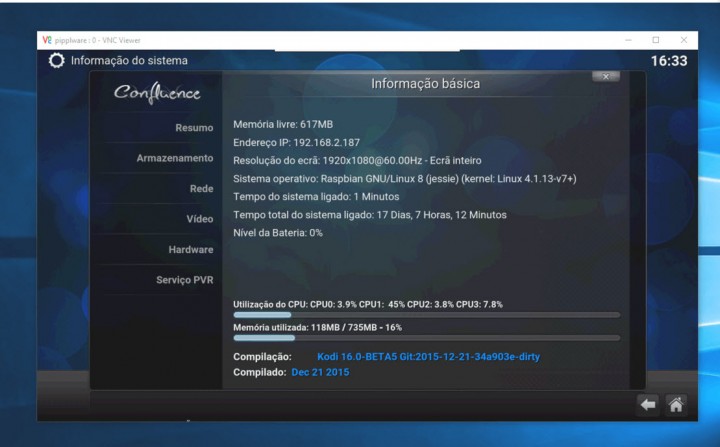Screen dimensions: 720x447
Task: Click the system information gear icon
Action: pos(56,61)
